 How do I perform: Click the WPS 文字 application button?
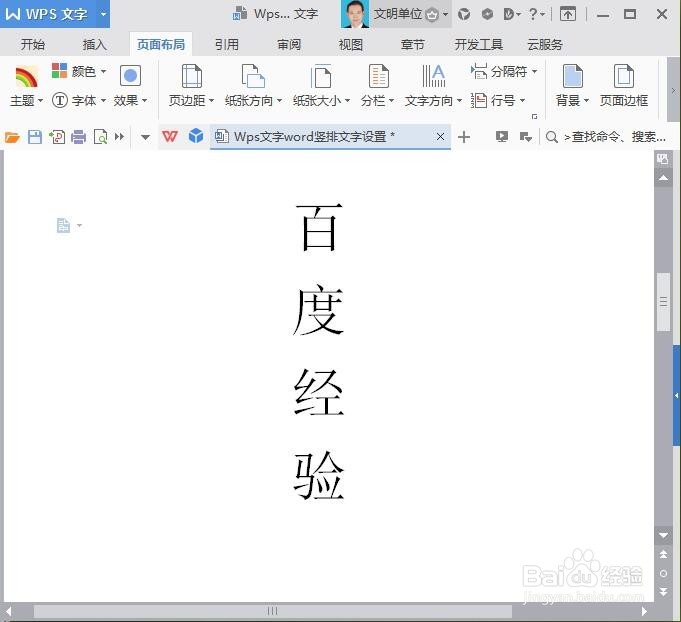(x=47, y=14)
